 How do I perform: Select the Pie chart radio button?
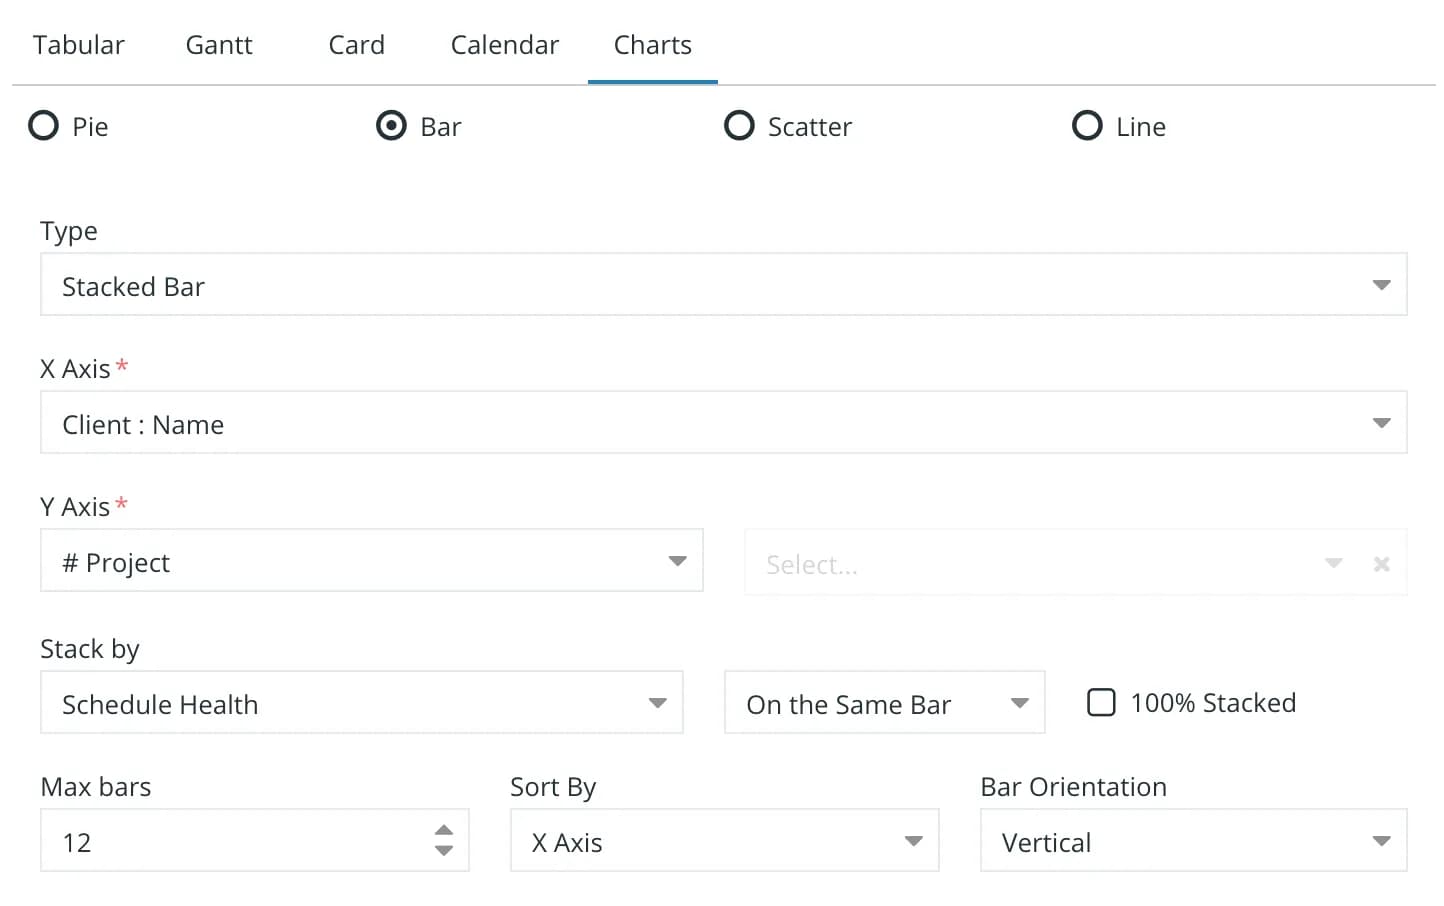pos(43,126)
